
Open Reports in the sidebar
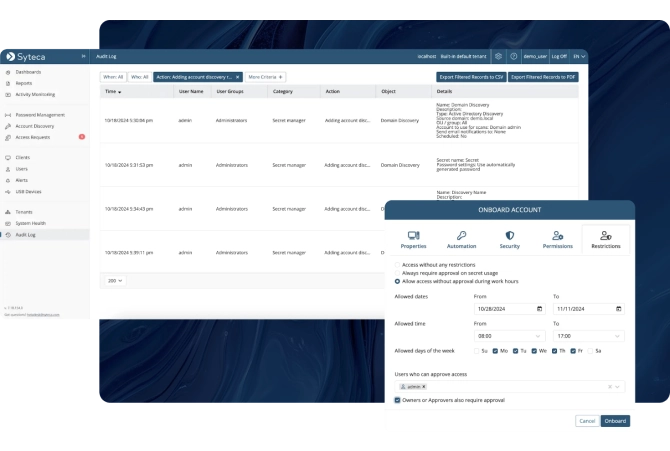pos(24,83)
